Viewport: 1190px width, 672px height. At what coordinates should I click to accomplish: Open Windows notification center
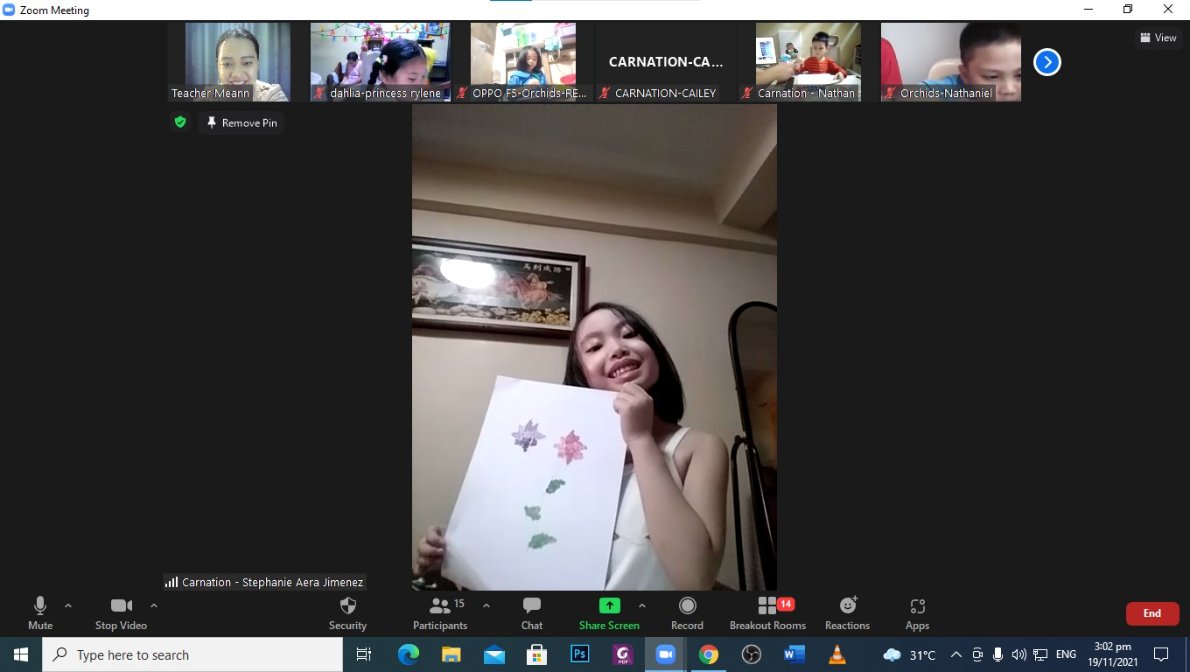tap(1160, 655)
